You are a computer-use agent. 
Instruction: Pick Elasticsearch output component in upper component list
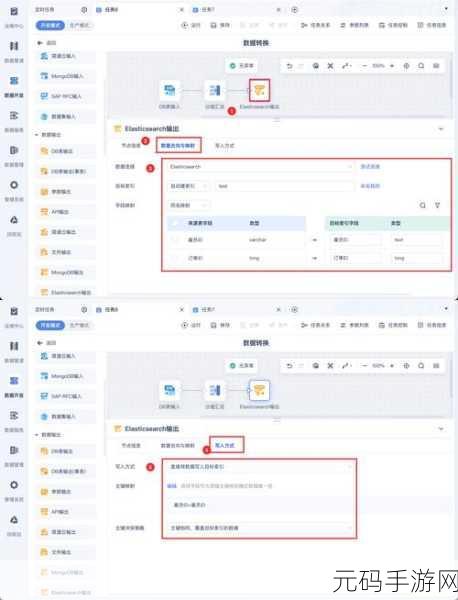tap(66, 292)
